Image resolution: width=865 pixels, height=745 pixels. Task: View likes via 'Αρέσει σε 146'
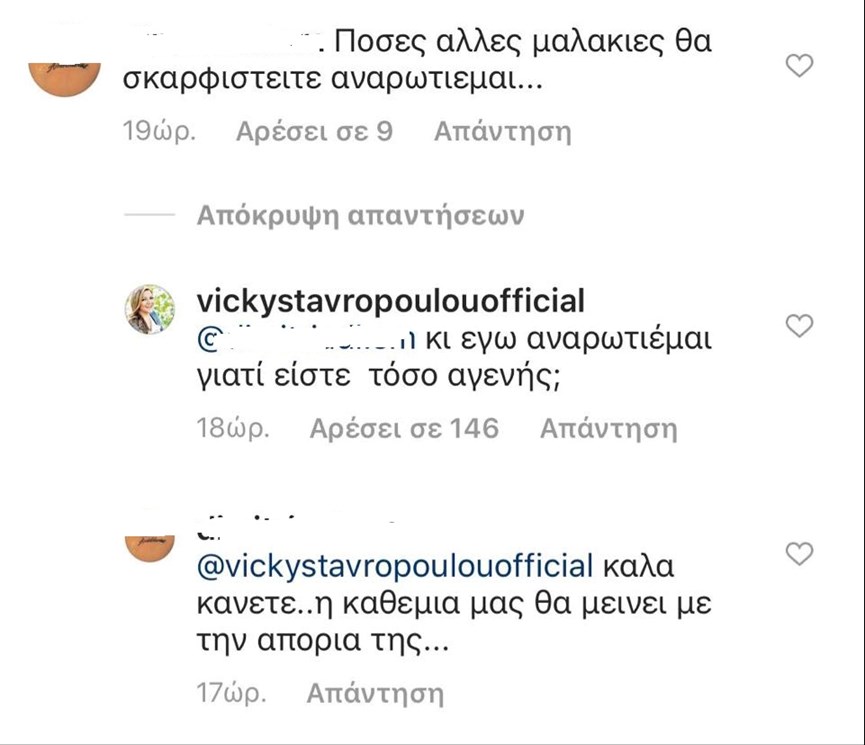[404, 429]
